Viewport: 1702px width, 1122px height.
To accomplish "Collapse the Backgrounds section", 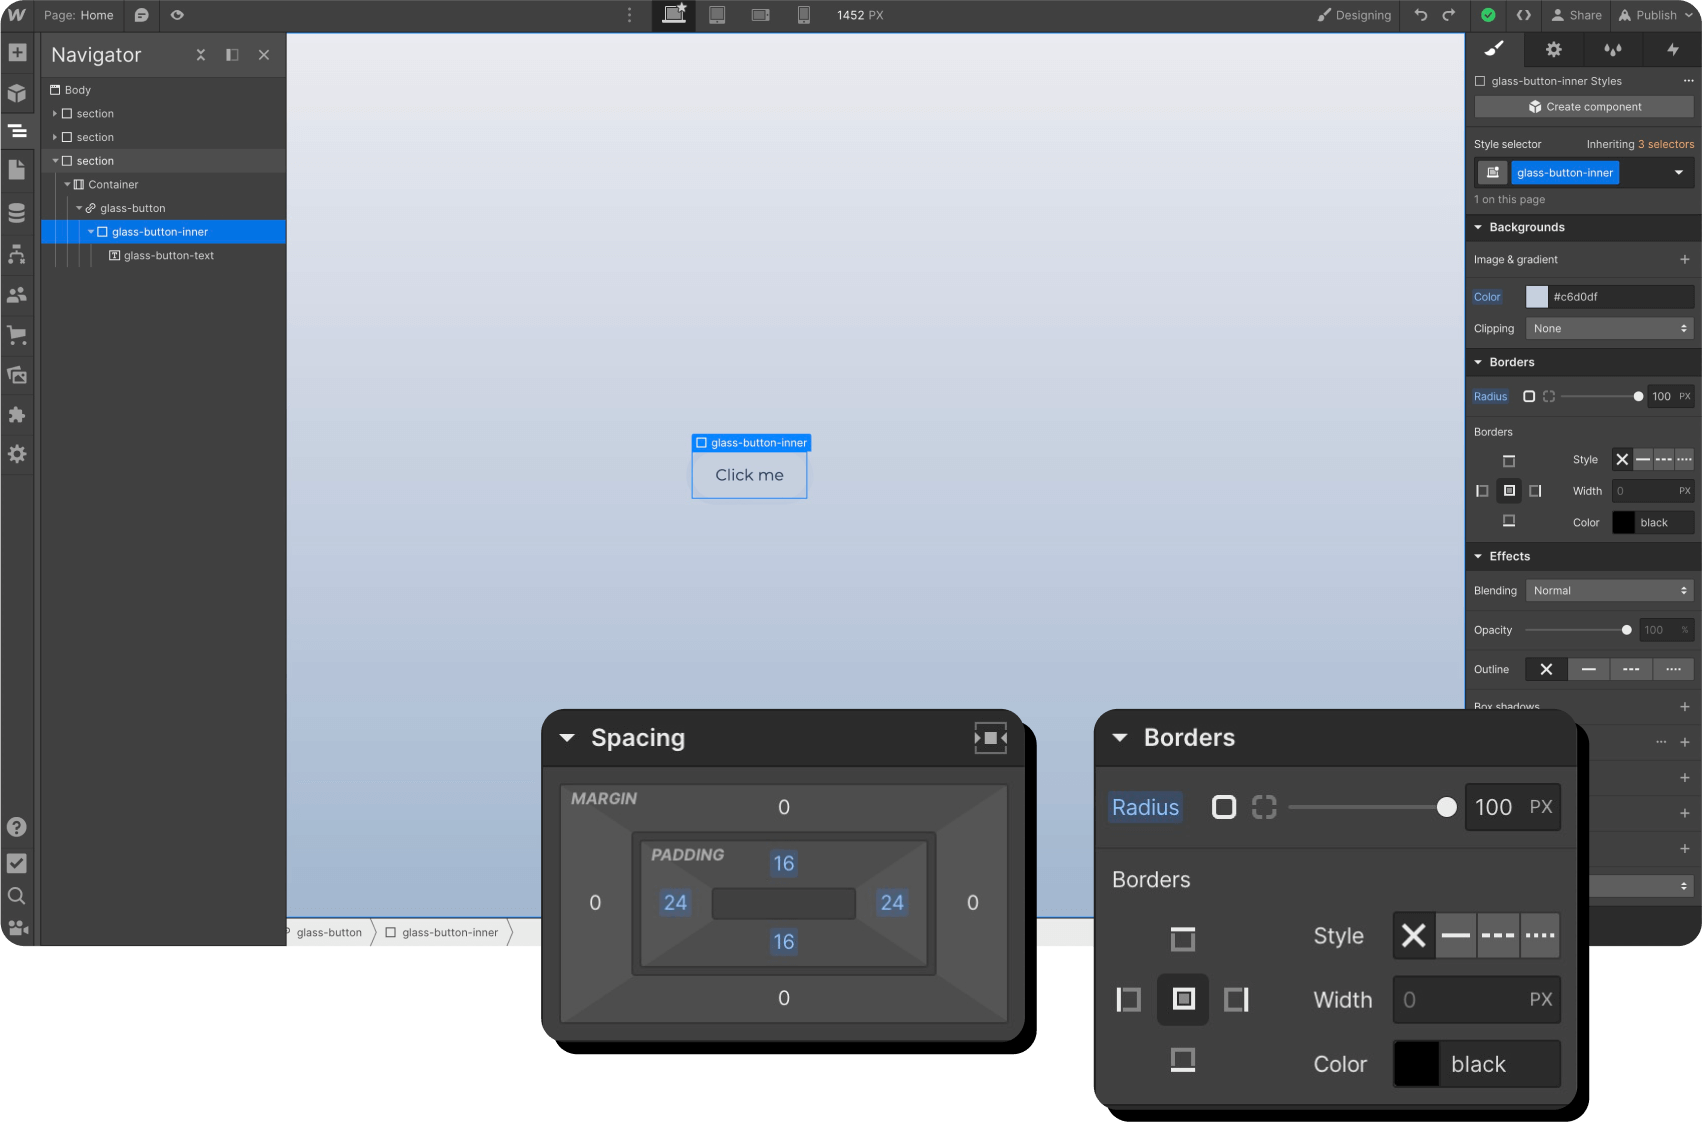I will [1478, 227].
